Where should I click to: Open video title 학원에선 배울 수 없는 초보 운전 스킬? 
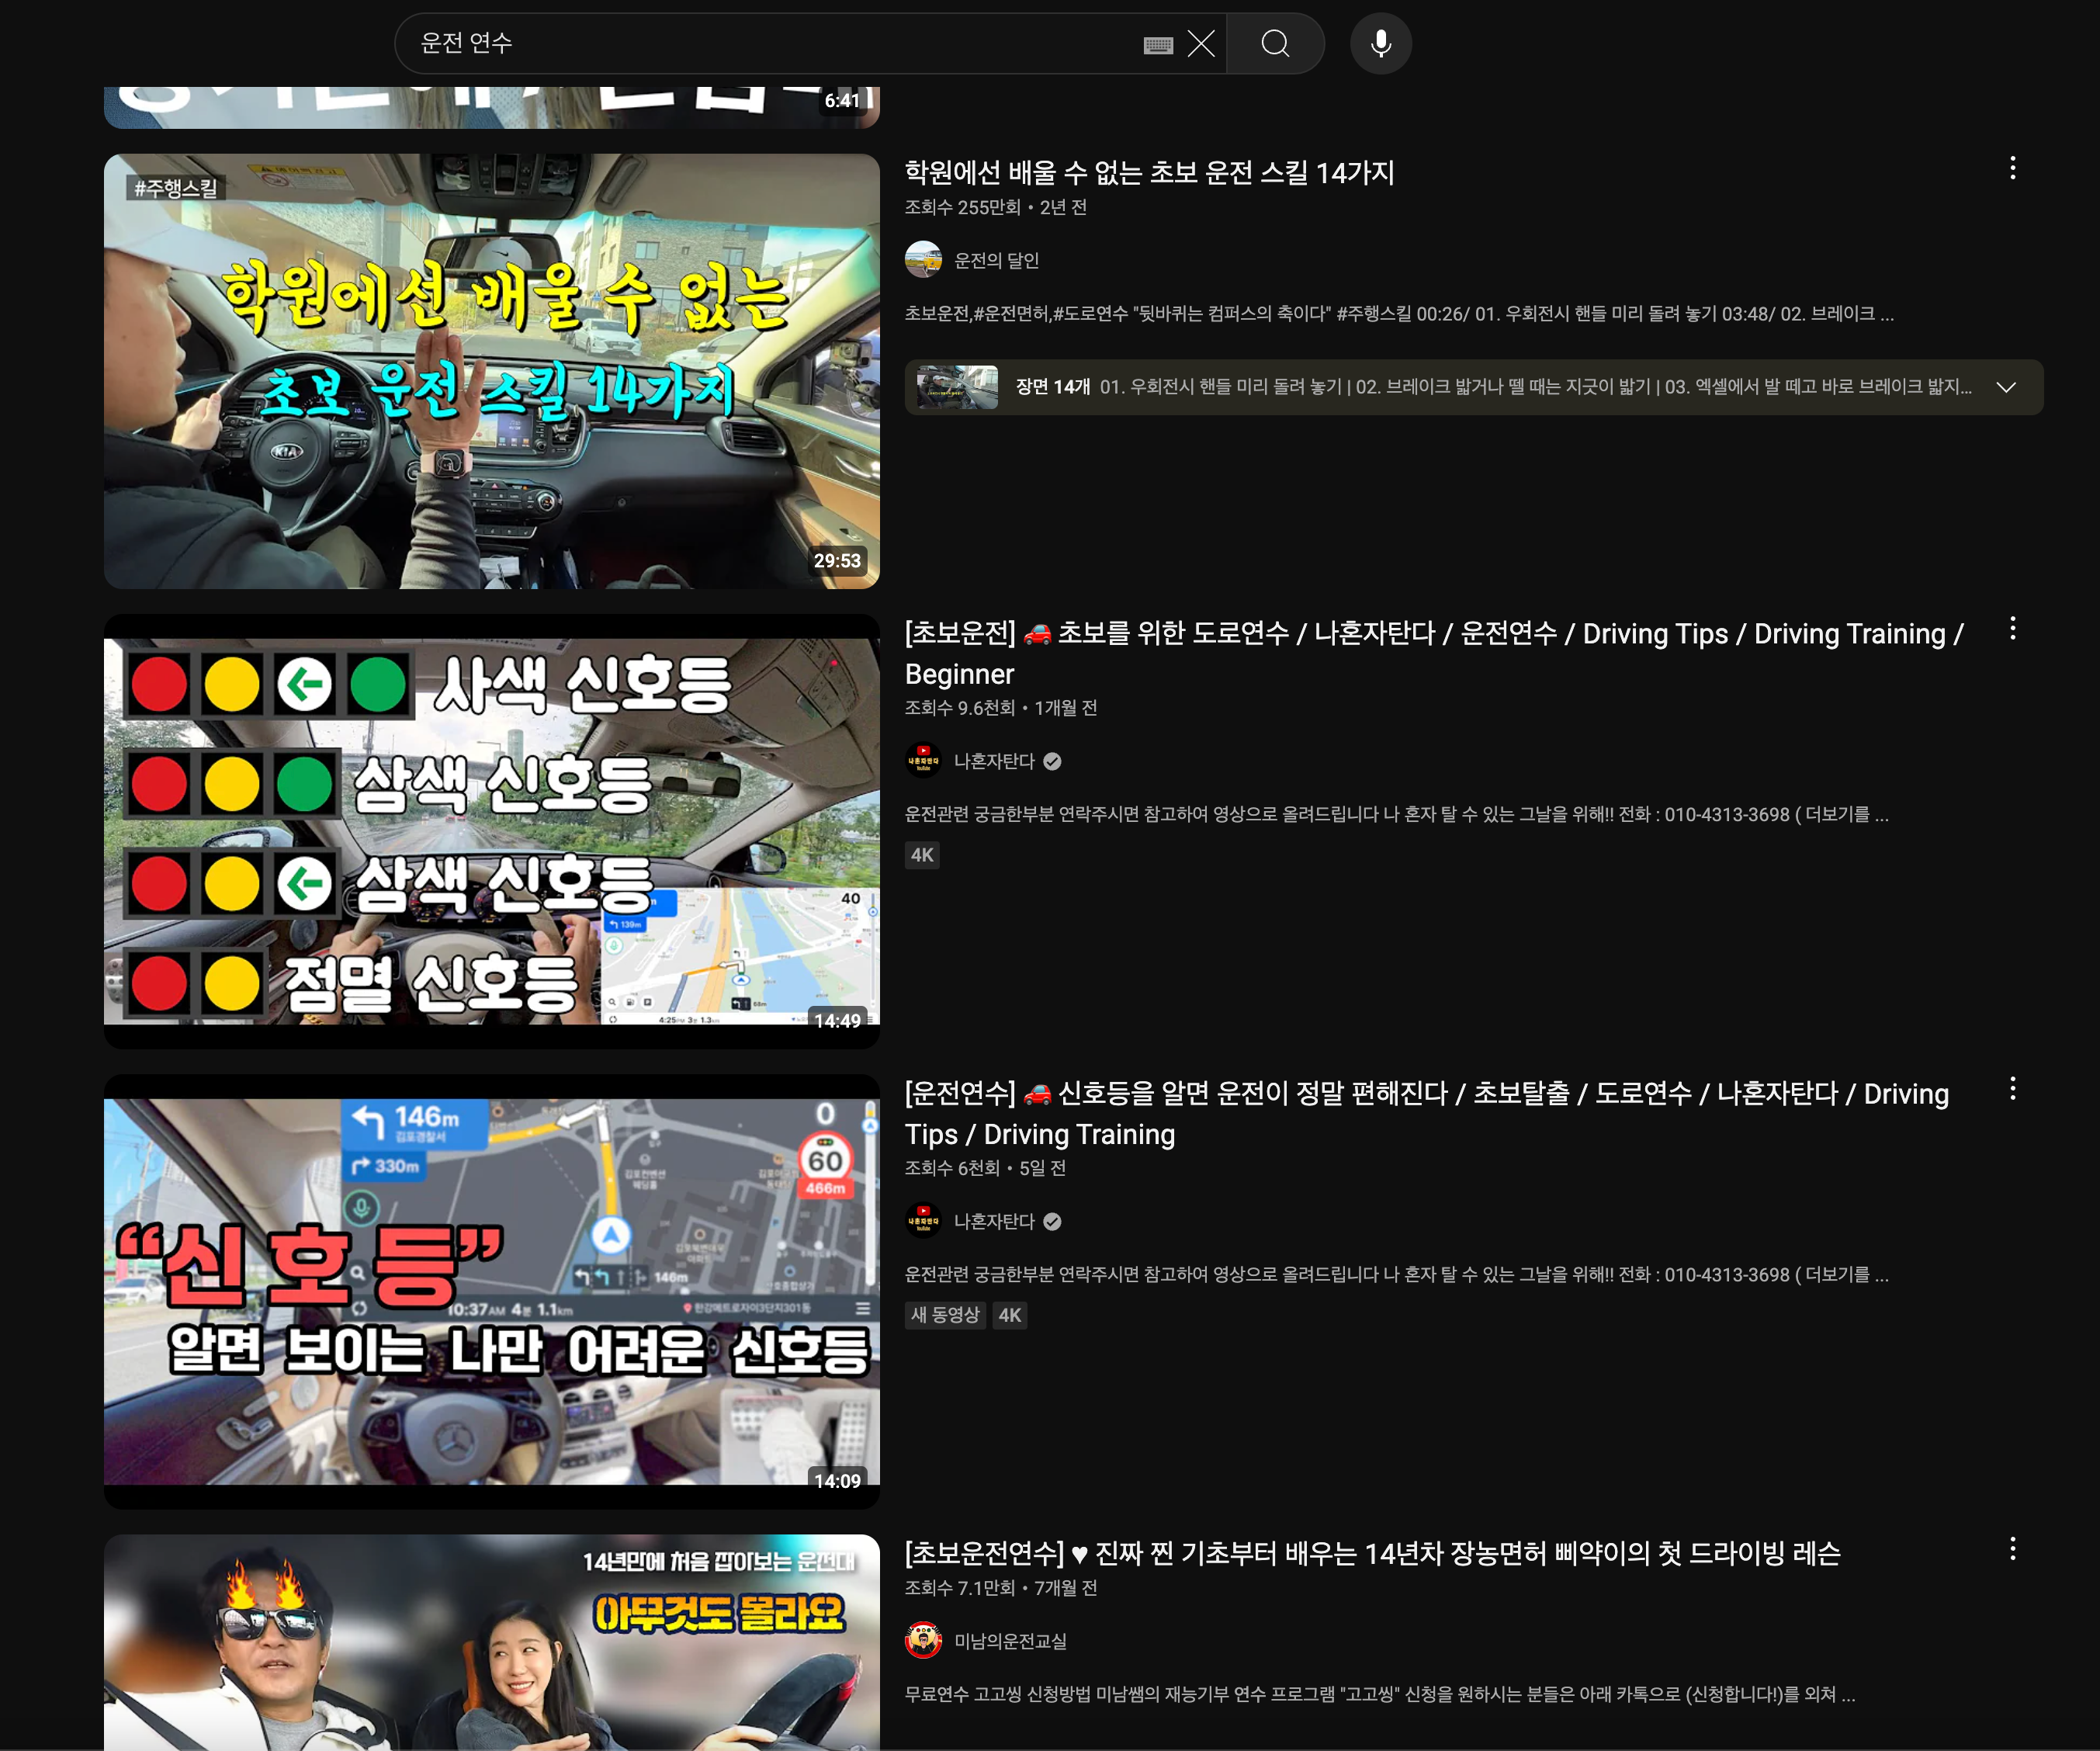[1149, 172]
